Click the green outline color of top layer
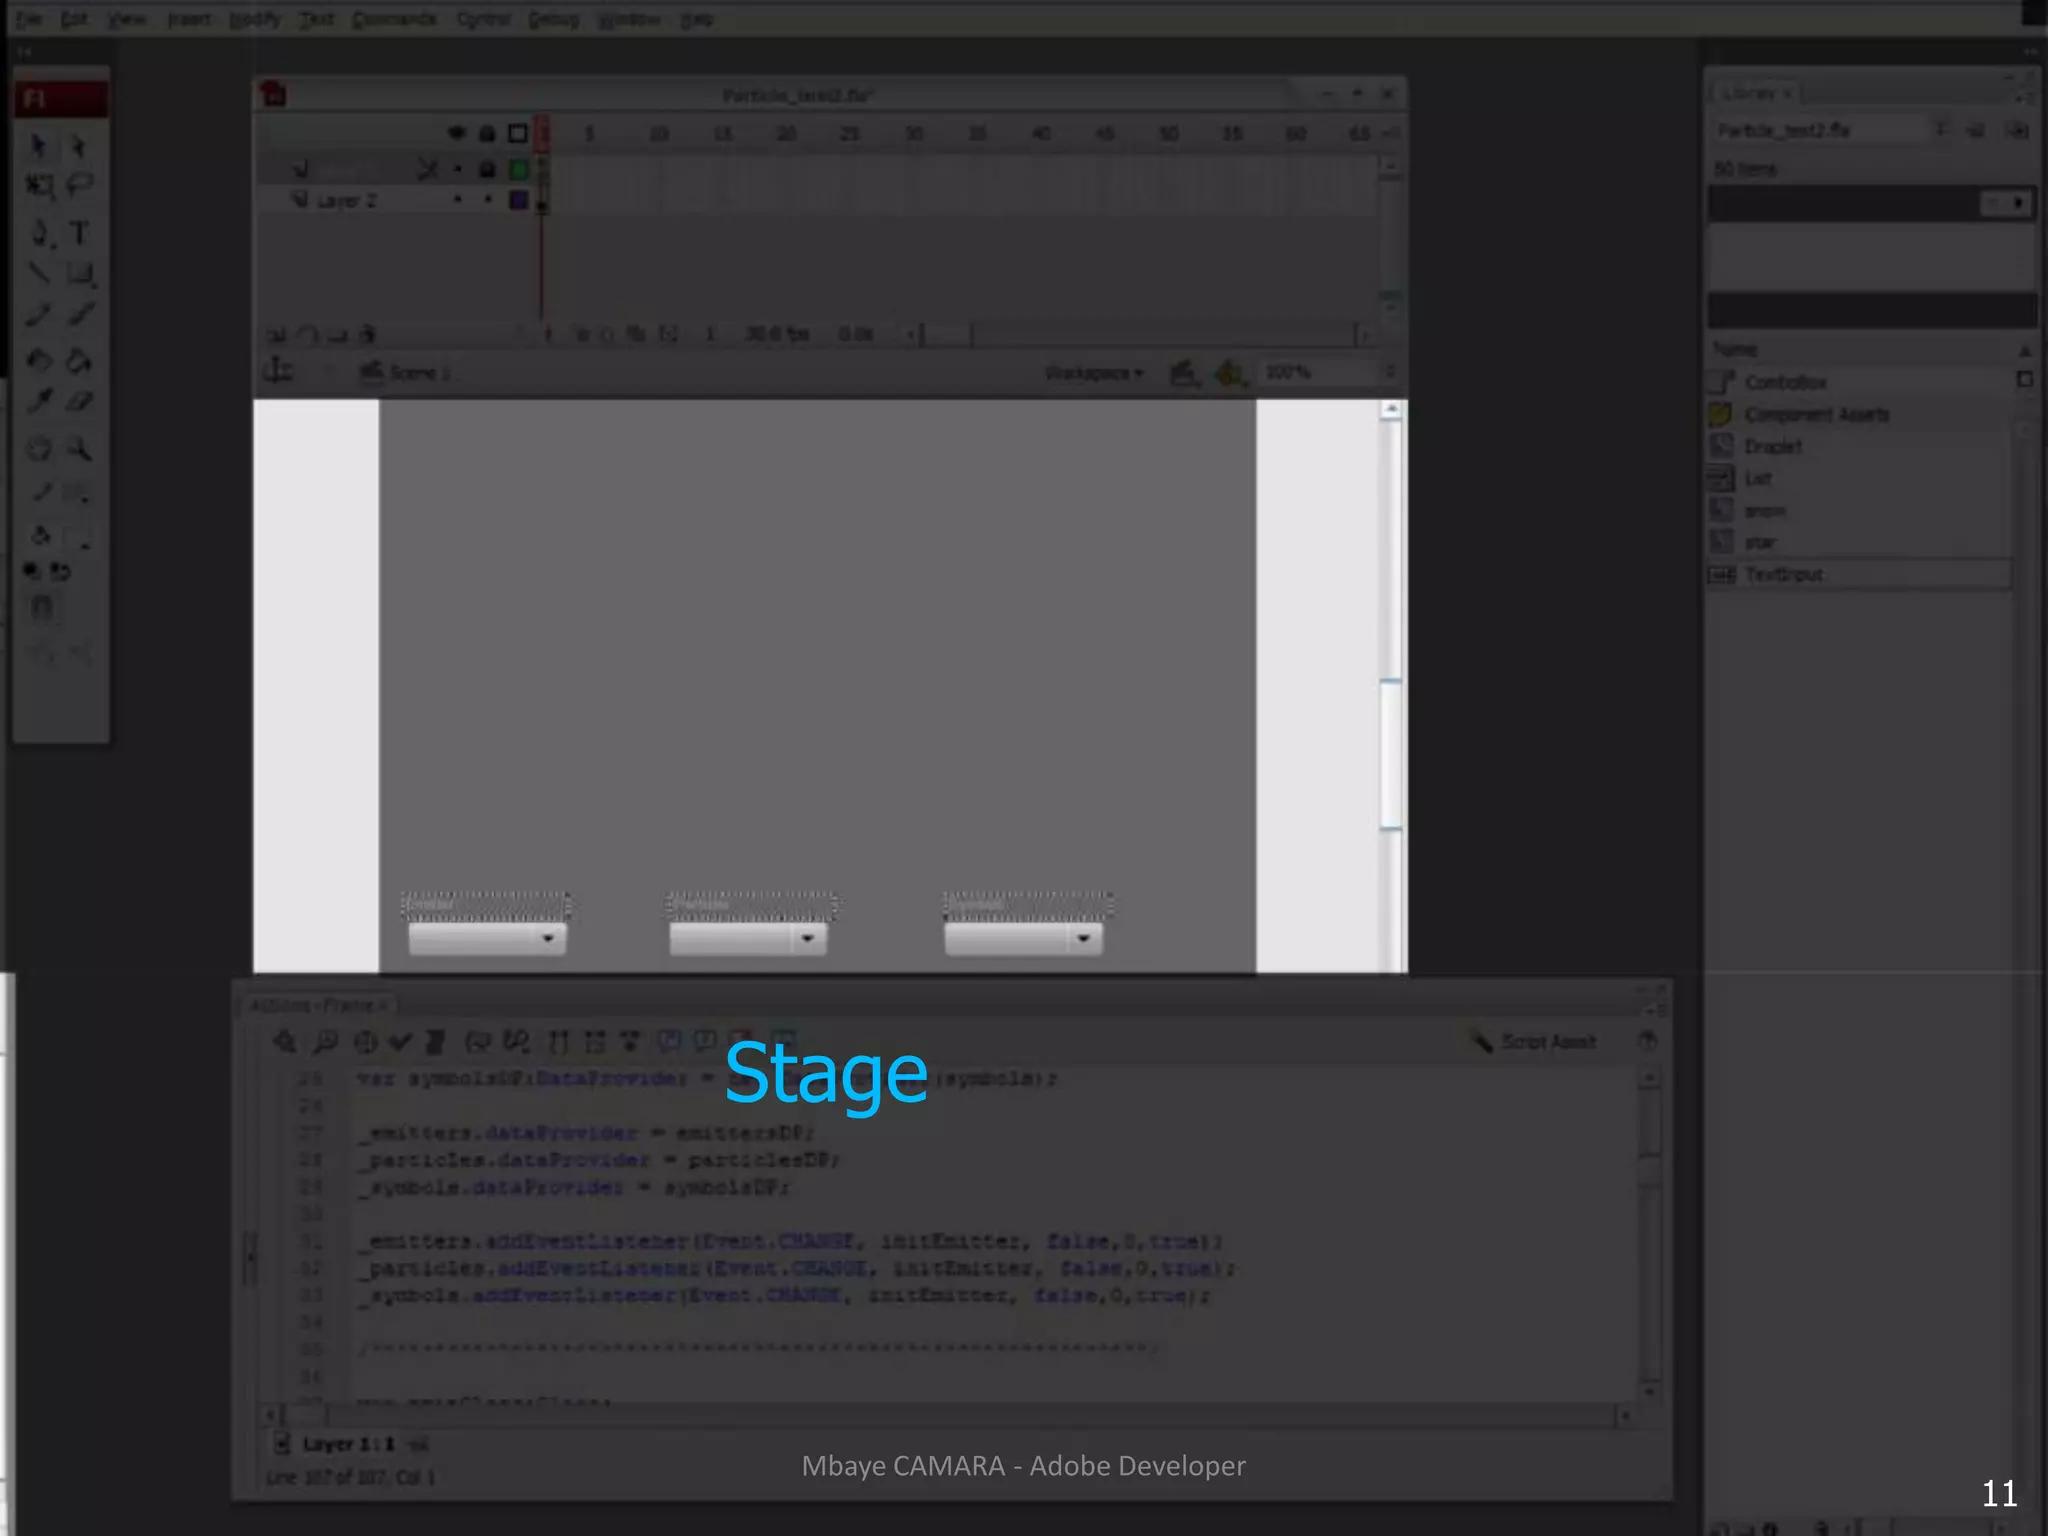This screenshot has width=2048, height=1536. (x=518, y=169)
